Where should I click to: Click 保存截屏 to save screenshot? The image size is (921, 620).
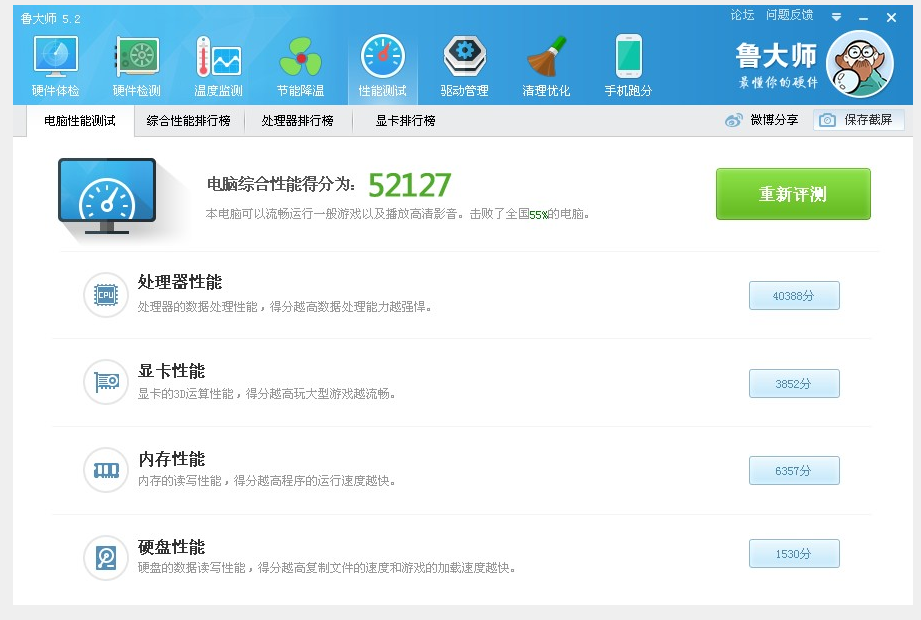click(858, 120)
